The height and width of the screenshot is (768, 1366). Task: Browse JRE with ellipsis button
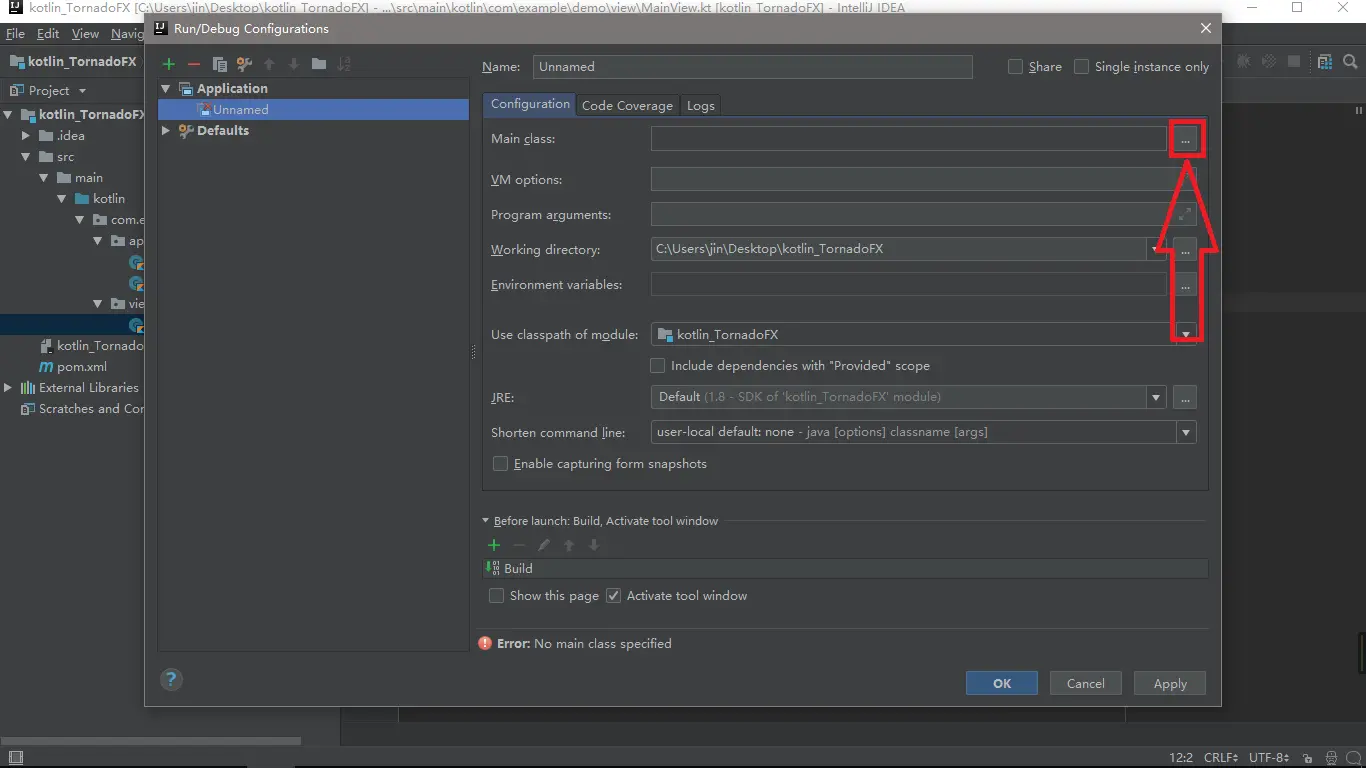pyautogui.click(x=1185, y=397)
